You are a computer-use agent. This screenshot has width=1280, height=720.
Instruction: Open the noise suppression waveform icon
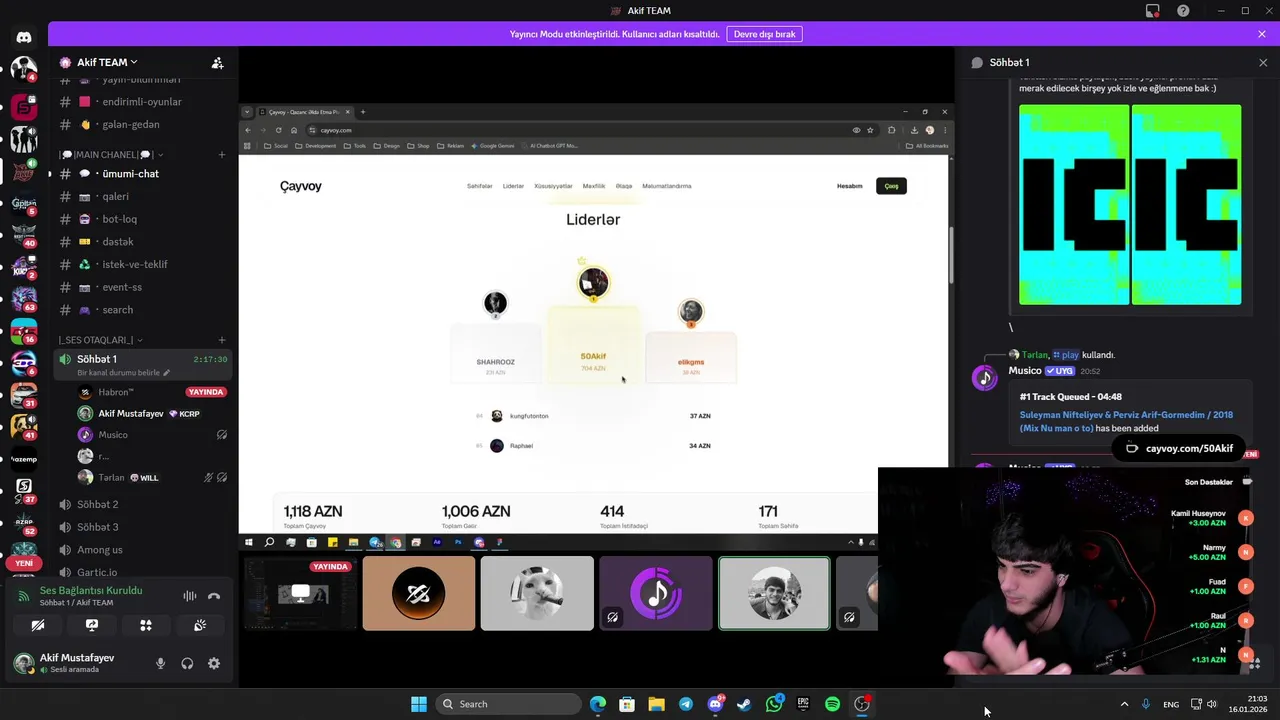point(190,596)
